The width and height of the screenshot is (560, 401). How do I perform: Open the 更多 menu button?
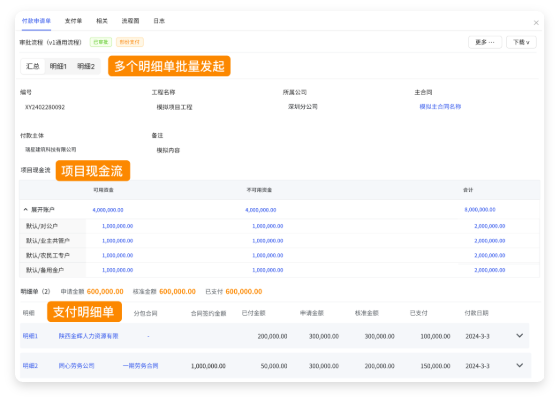485,42
